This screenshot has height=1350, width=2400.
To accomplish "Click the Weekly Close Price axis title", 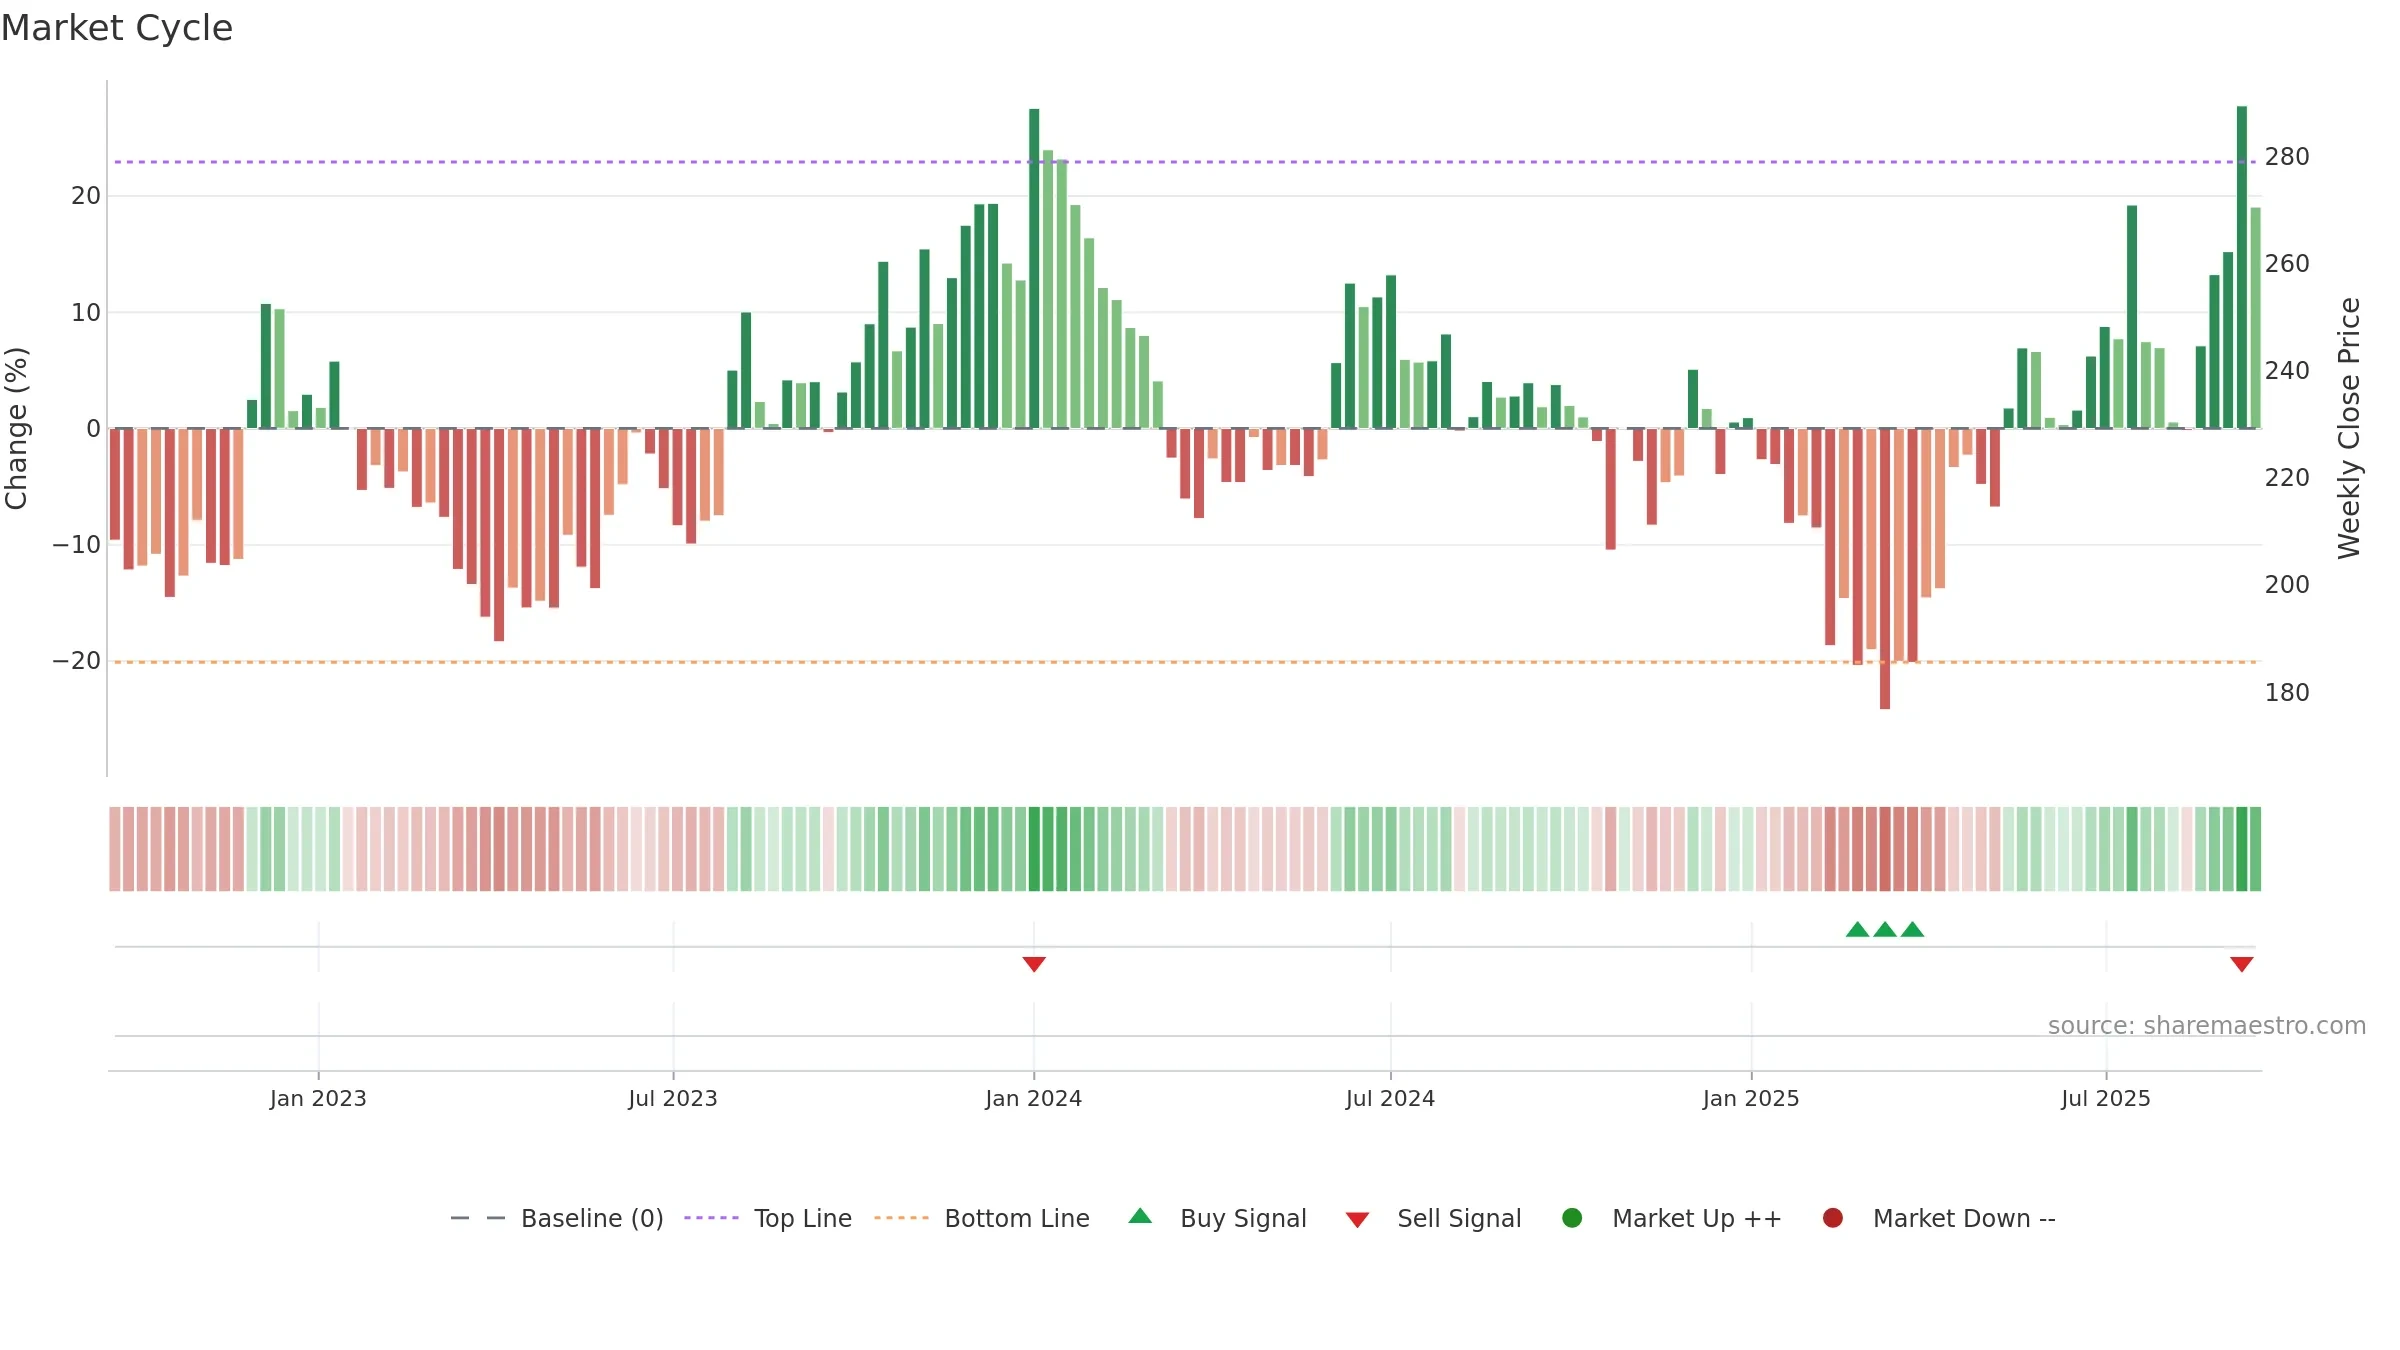I will tap(2349, 428).
